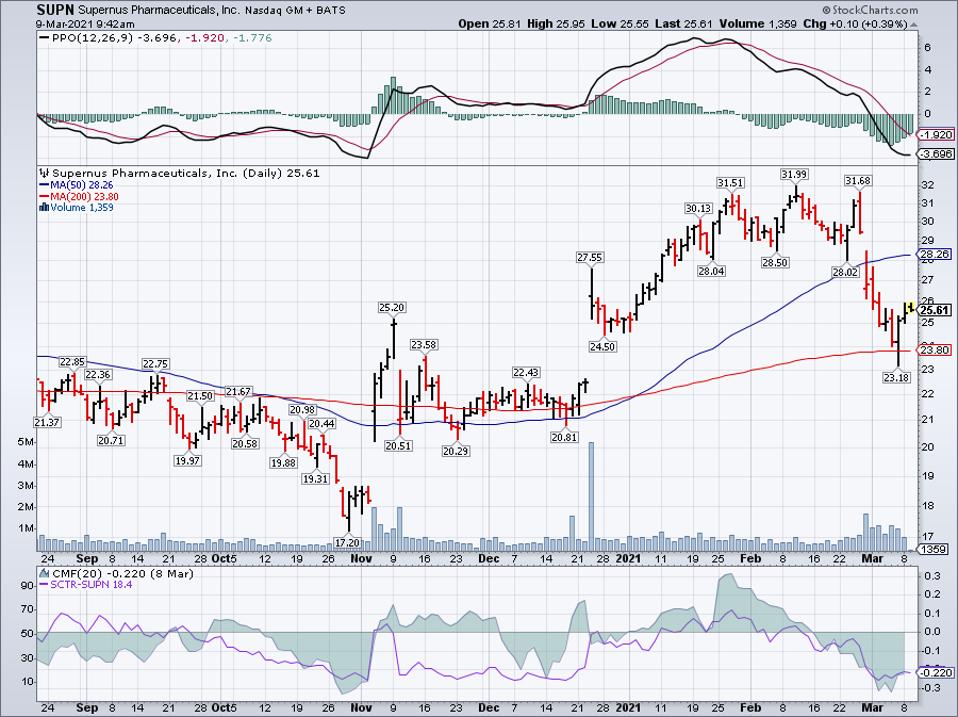Click the bar-chart icon before the Daily title
Image resolution: width=958 pixels, height=717 pixels.
[x=45, y=173]
